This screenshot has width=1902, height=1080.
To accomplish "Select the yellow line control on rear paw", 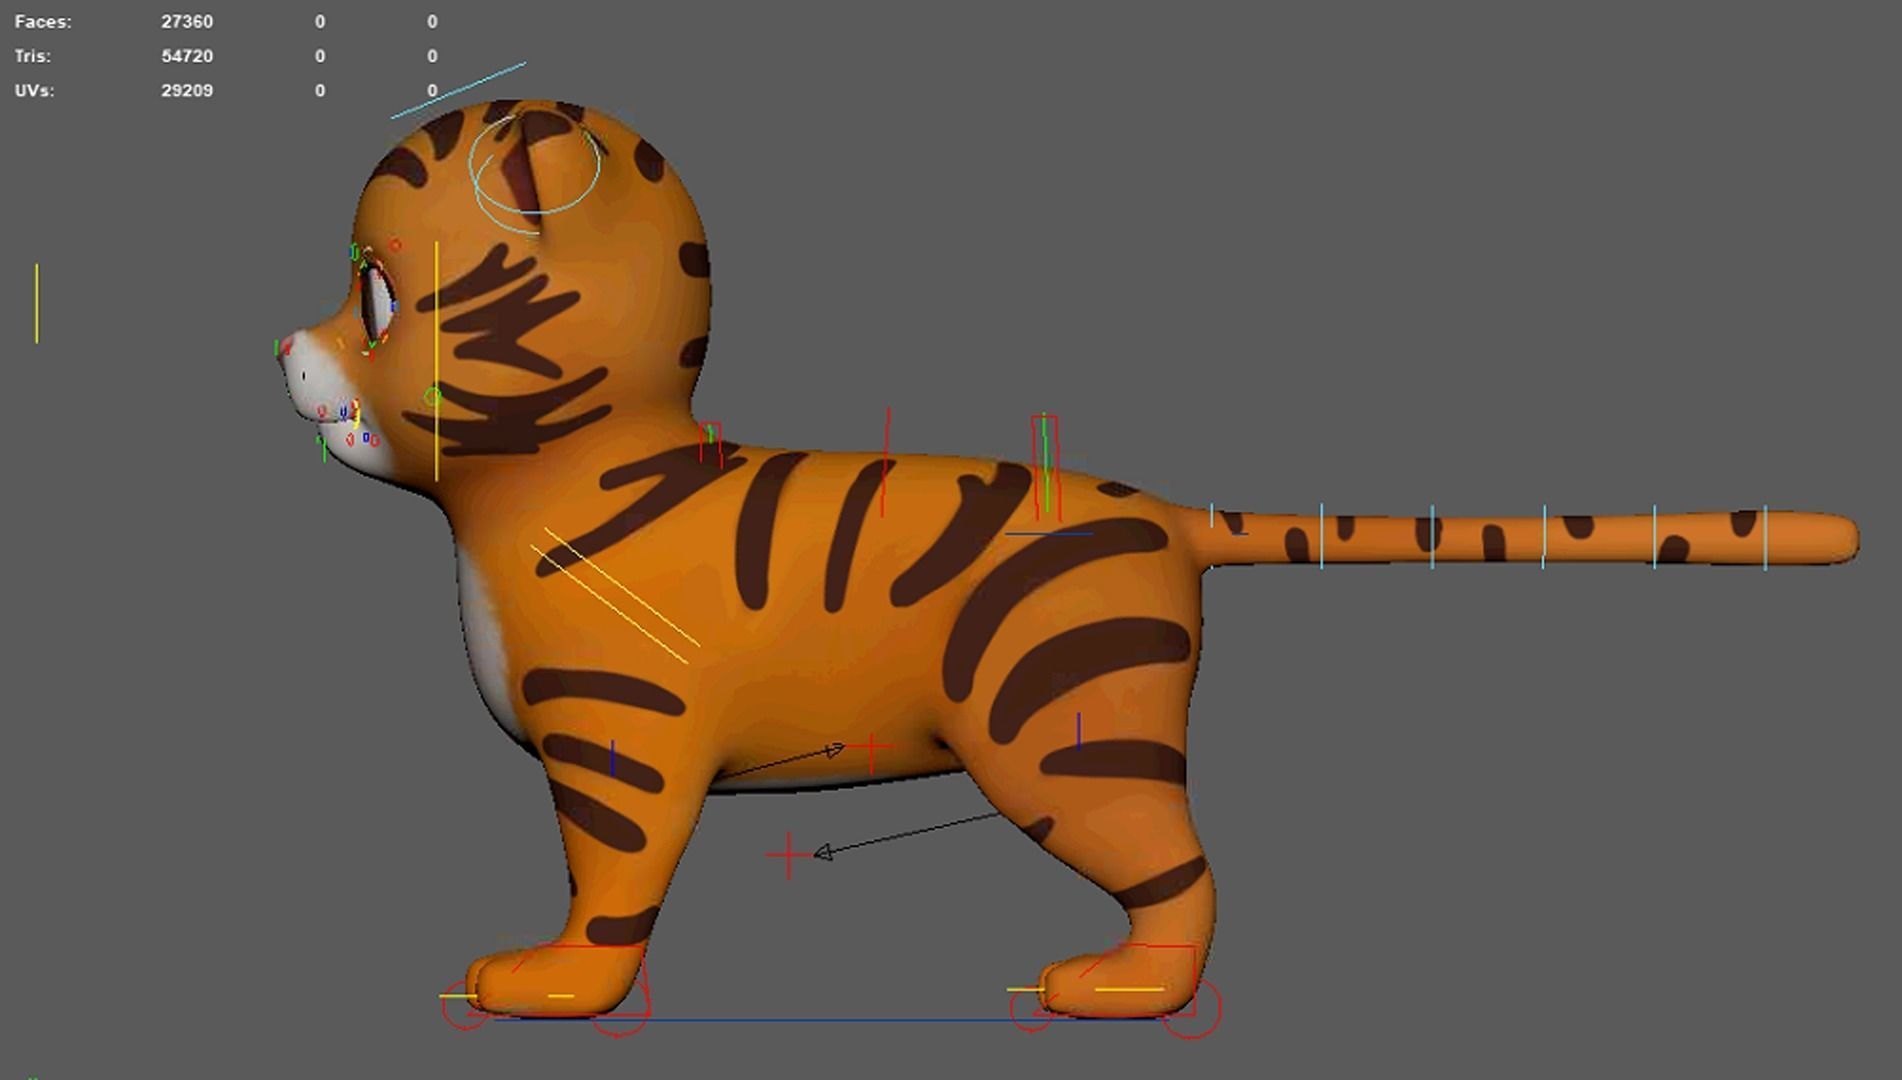I will [1129, 989].
